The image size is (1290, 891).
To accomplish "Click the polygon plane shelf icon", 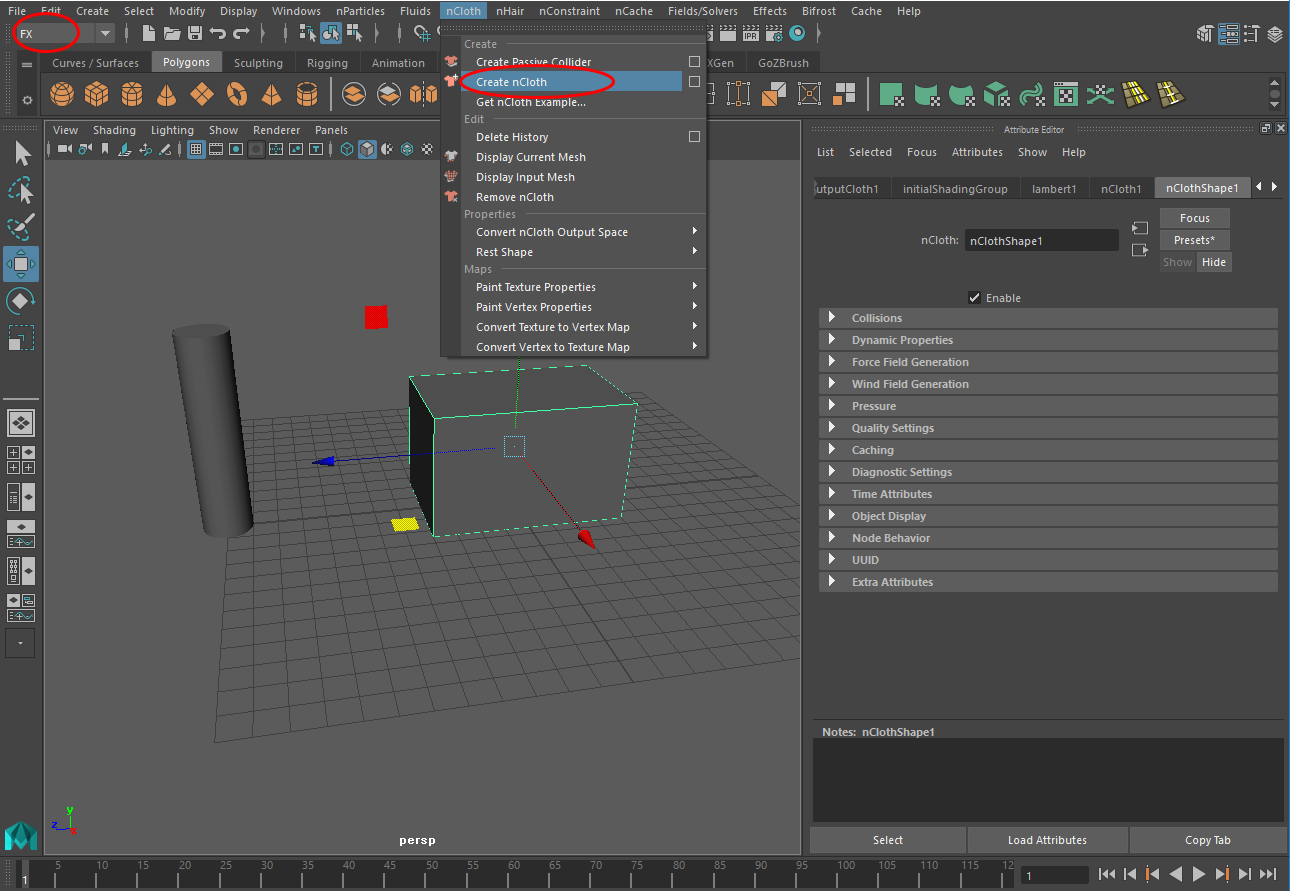I will 202,95.
